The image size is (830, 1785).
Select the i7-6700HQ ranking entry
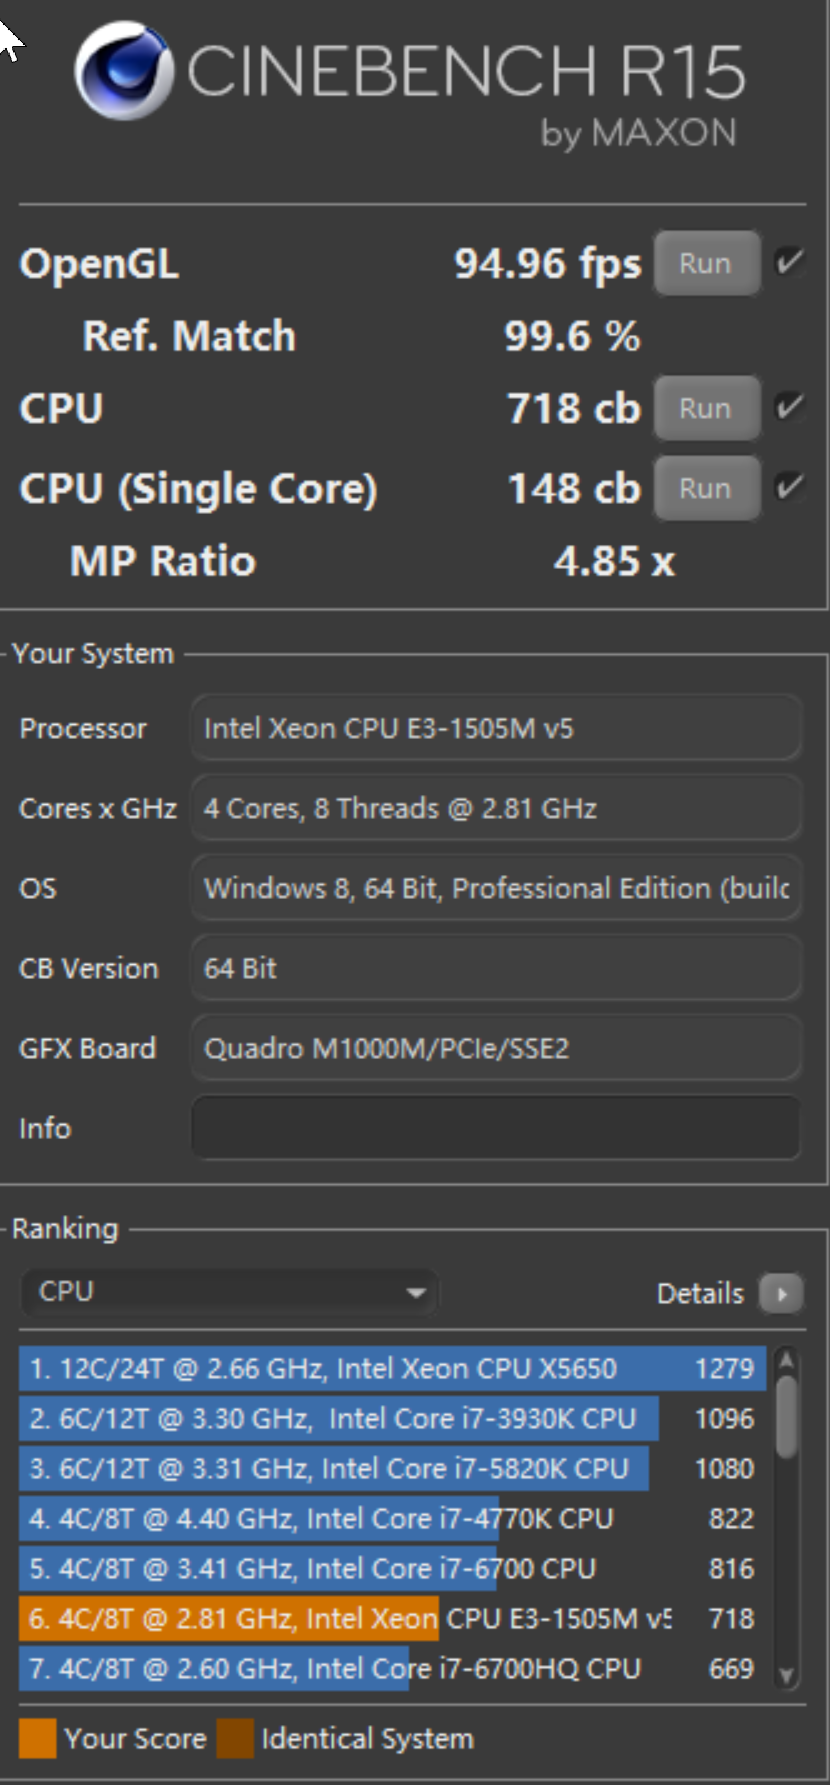pyautogui.click(x=393, y=1668)
